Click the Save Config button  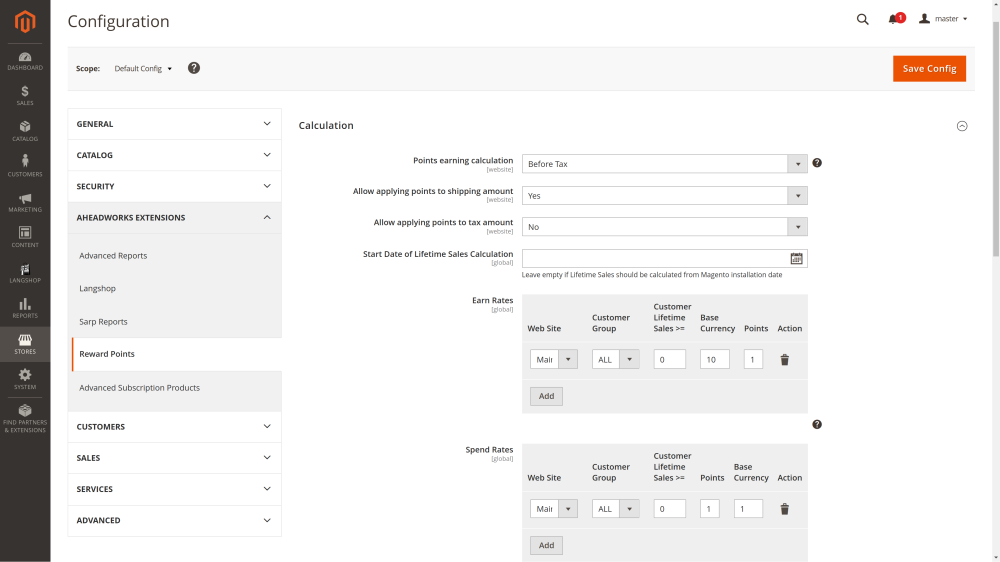[929, 69]
